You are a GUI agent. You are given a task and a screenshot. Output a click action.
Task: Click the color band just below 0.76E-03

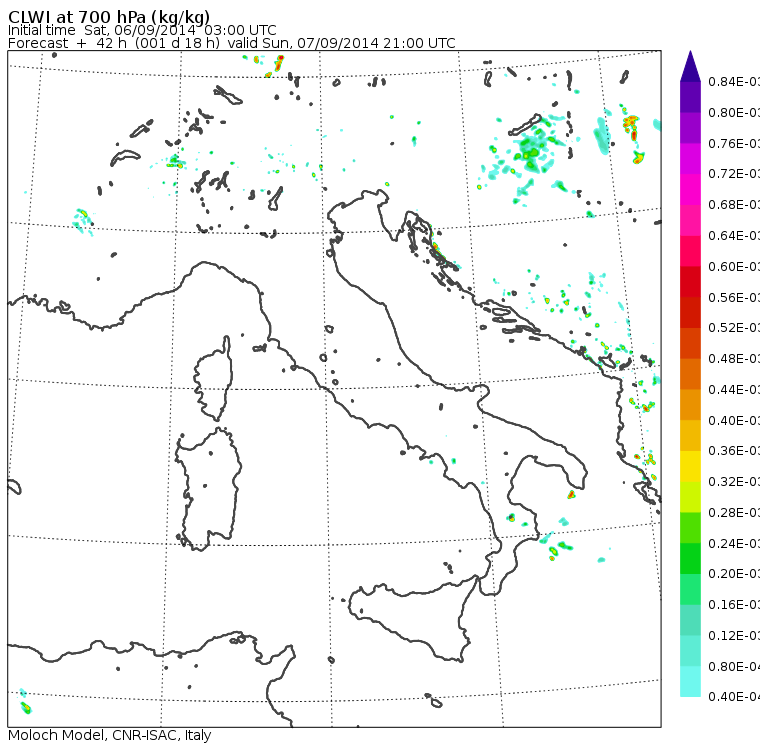click(690, 159)
